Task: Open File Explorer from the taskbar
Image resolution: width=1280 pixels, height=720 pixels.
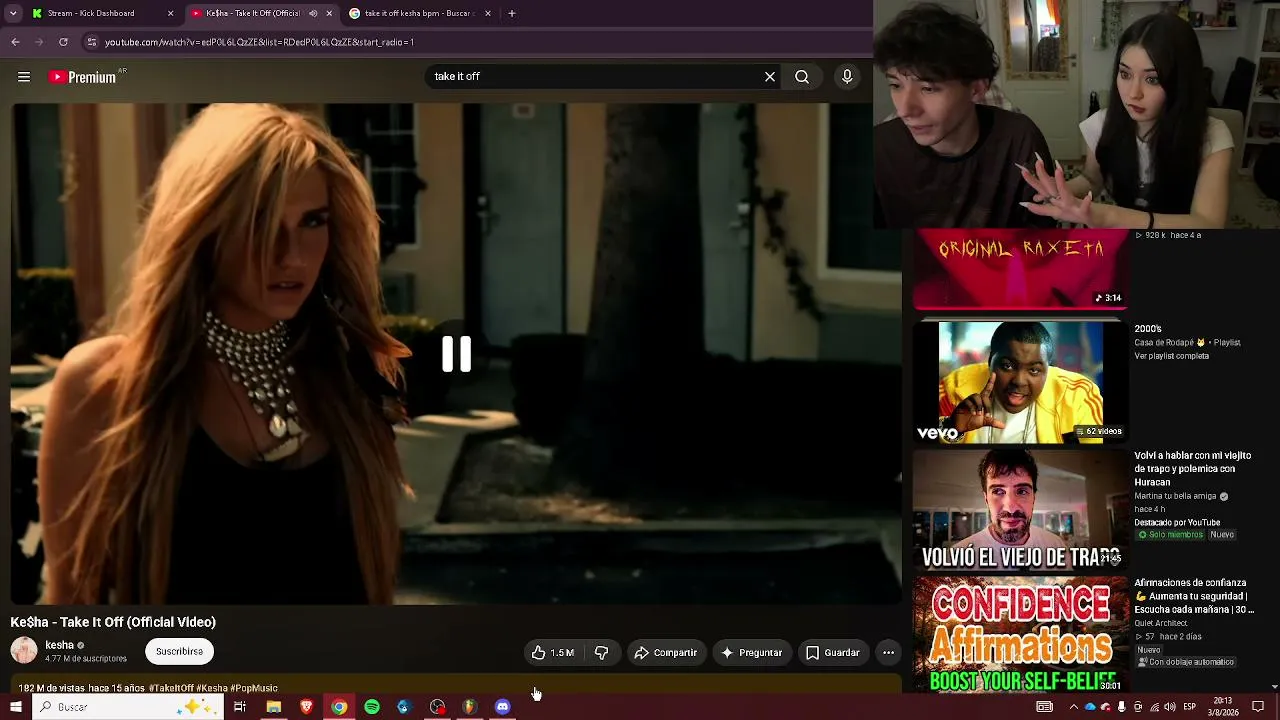Action: (x=273, y=707)
